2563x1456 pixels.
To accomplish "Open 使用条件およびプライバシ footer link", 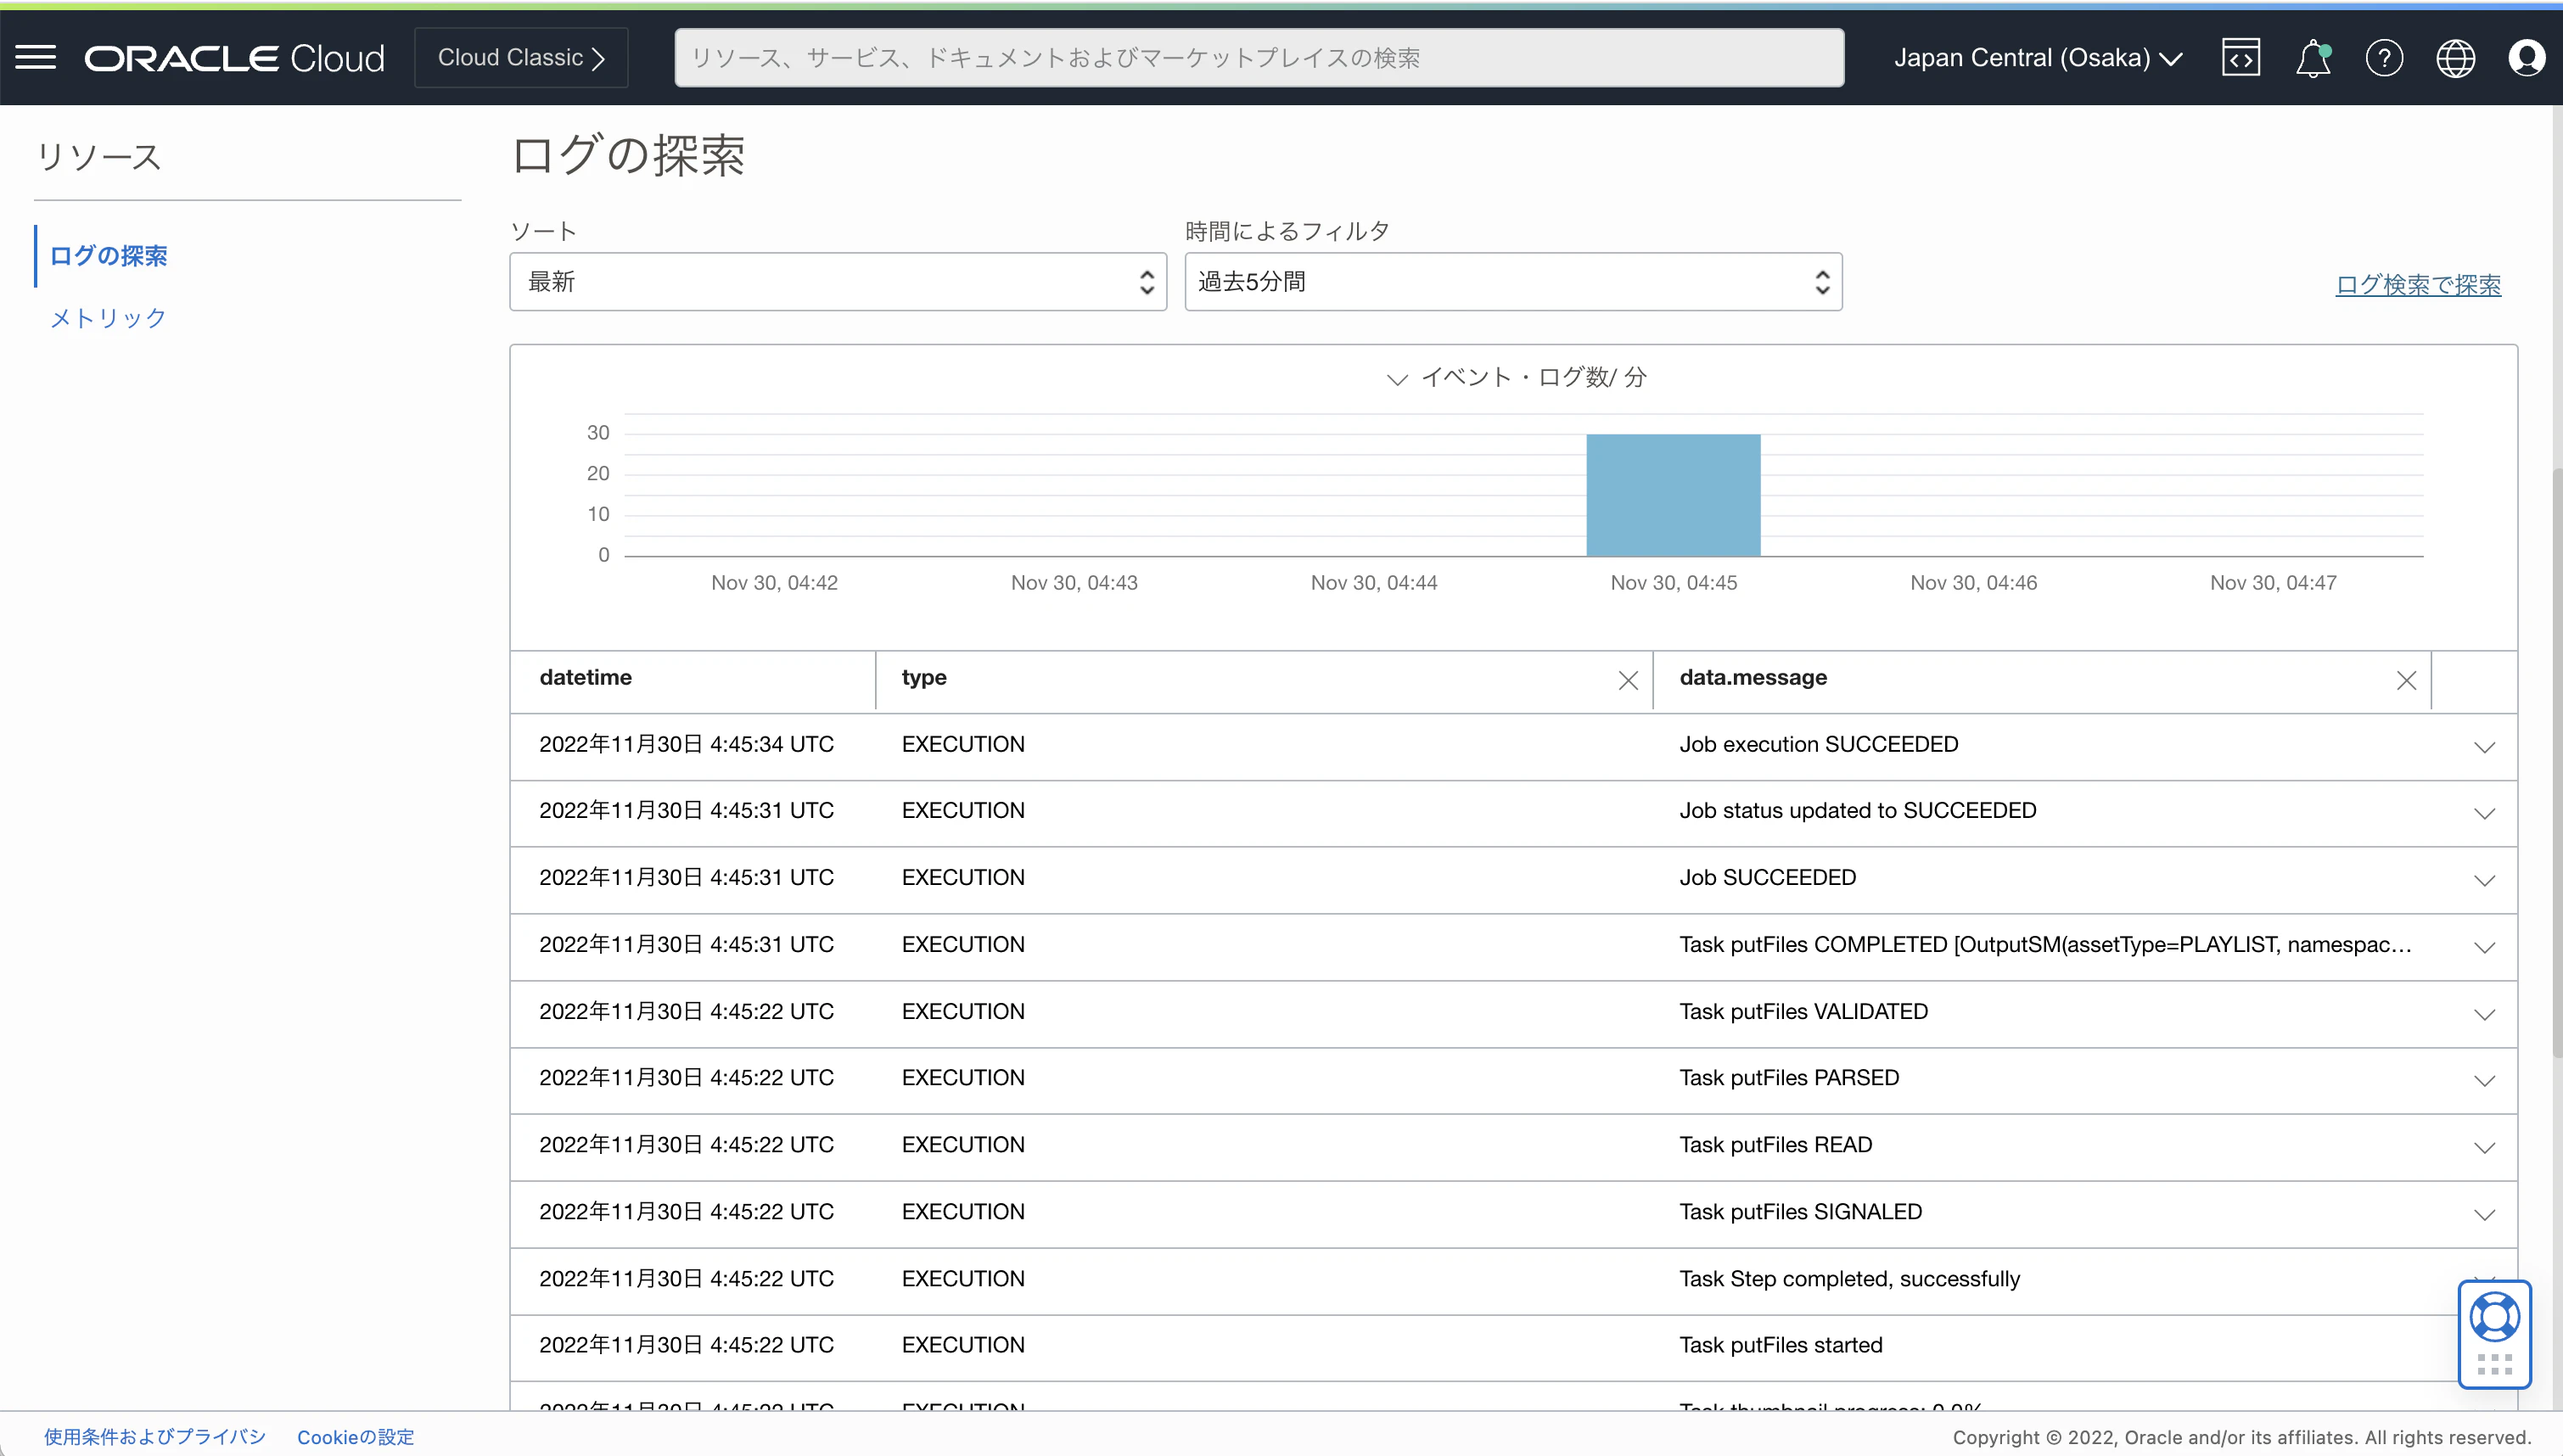I will [x=155, y=1437].
